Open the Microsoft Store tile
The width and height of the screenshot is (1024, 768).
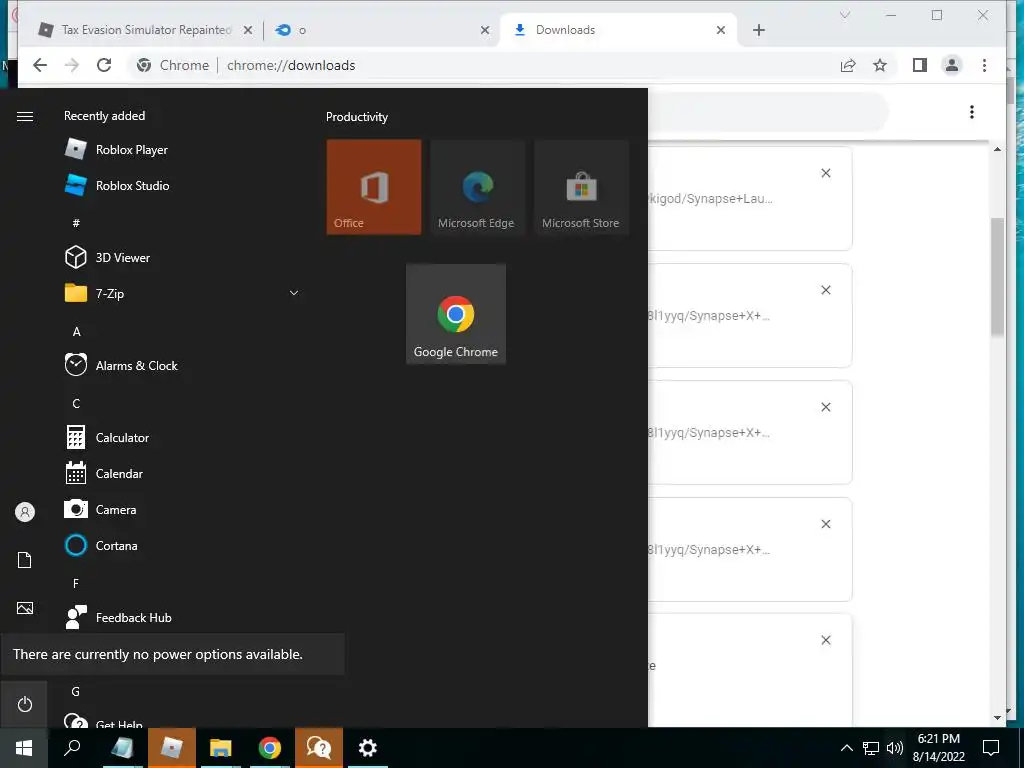(581, 187)
